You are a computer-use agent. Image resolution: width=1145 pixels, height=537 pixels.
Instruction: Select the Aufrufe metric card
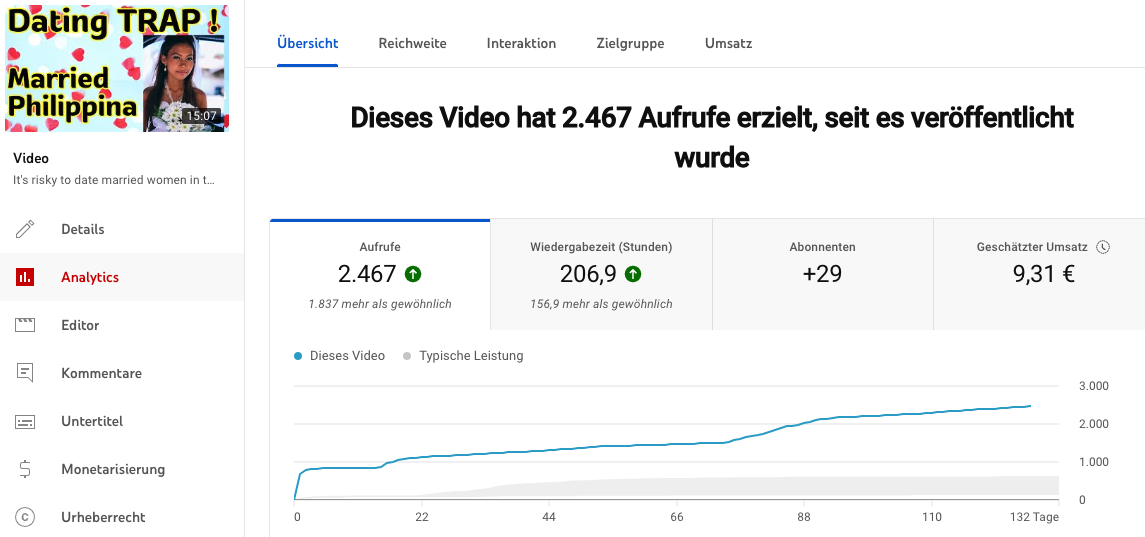(380, 275)
